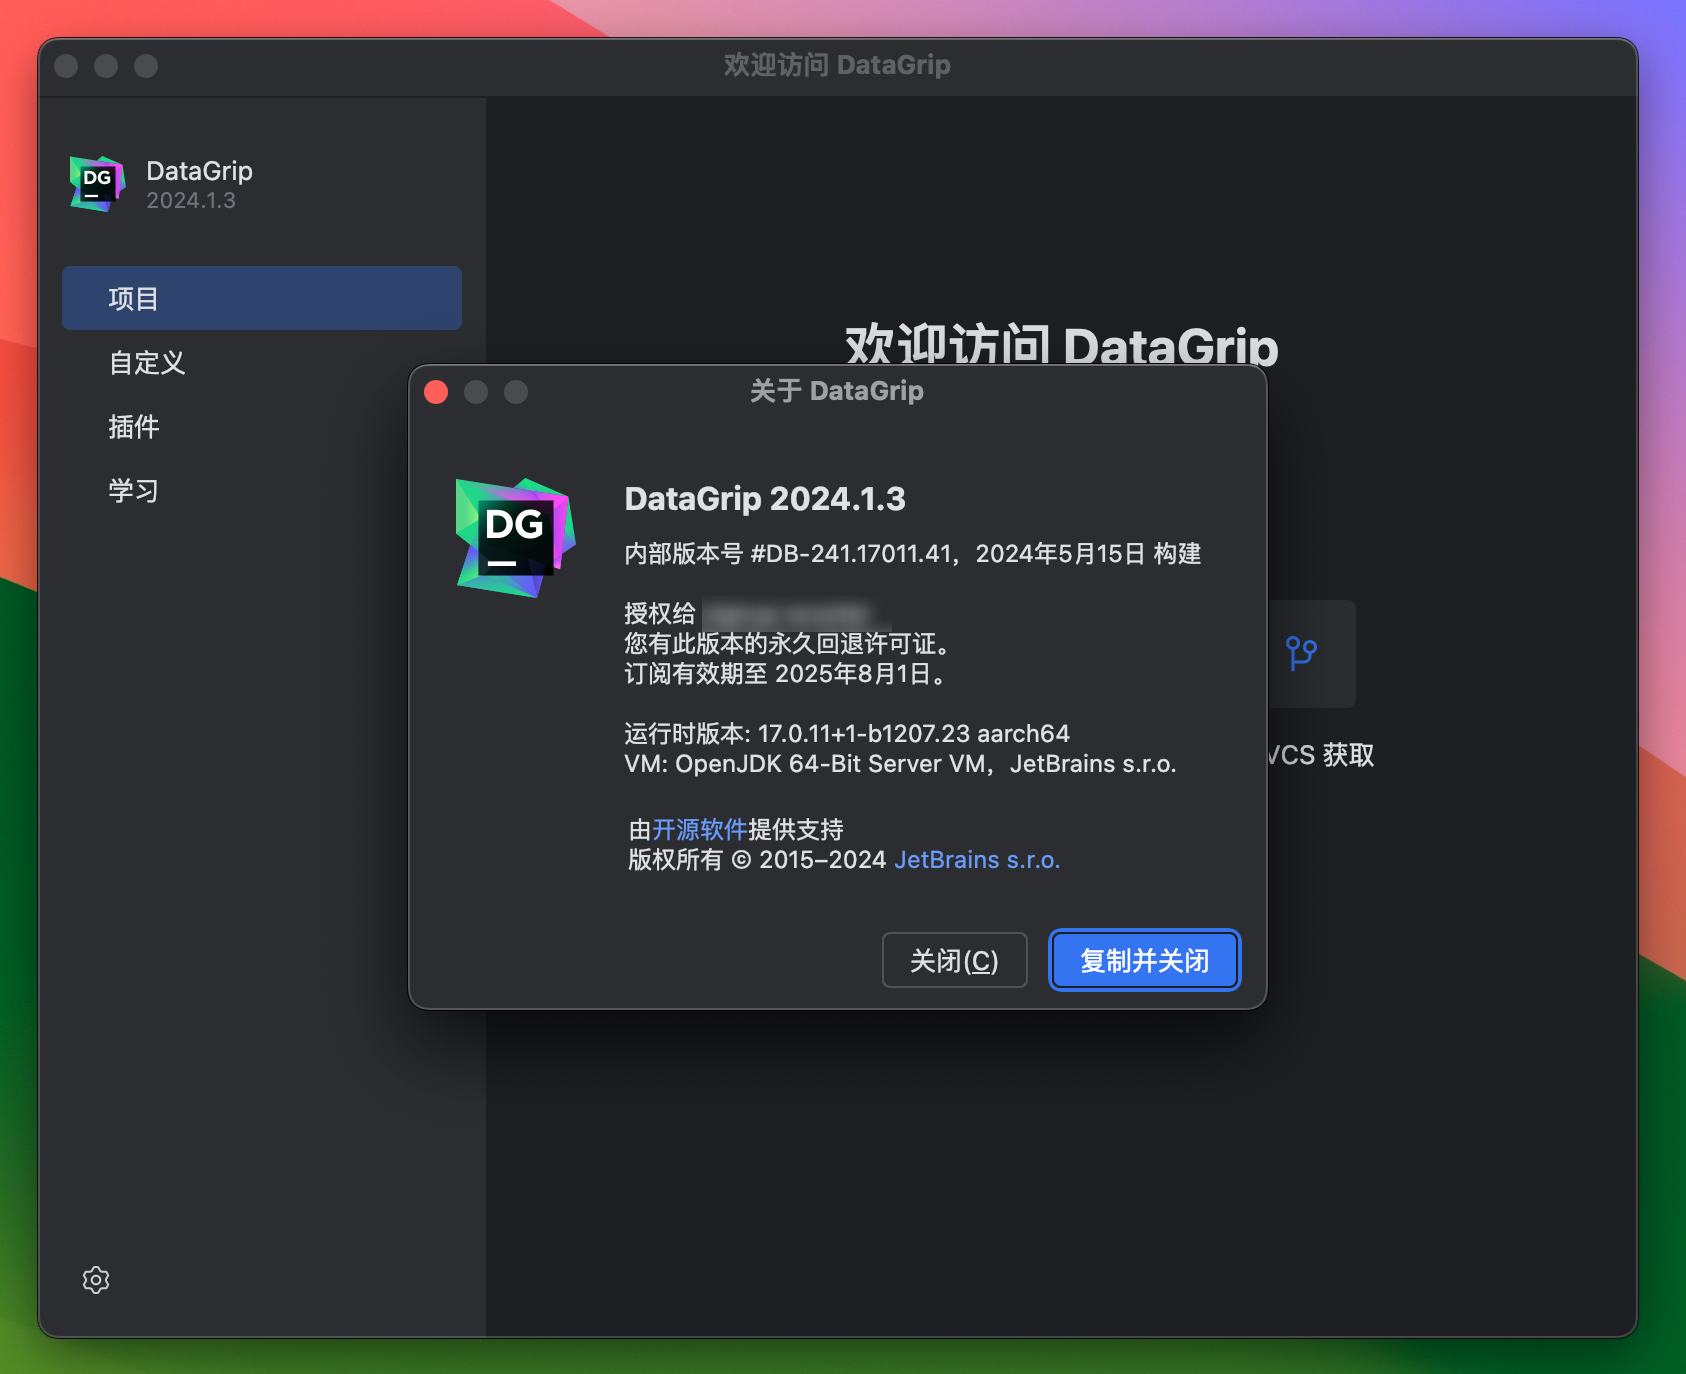Close the About dialog with red button
This screenshot has width=1686, height=1374.
click(436, 392)
